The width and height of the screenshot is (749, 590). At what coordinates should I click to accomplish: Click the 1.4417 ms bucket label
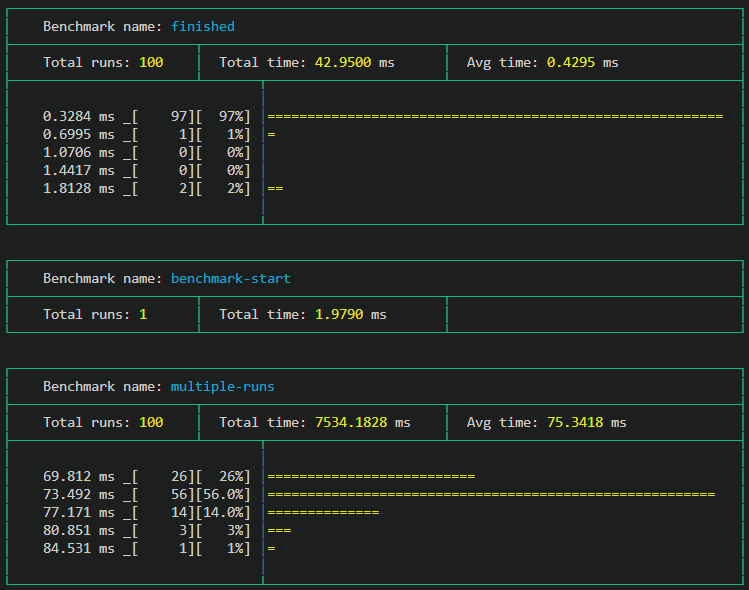coord(79,171)
